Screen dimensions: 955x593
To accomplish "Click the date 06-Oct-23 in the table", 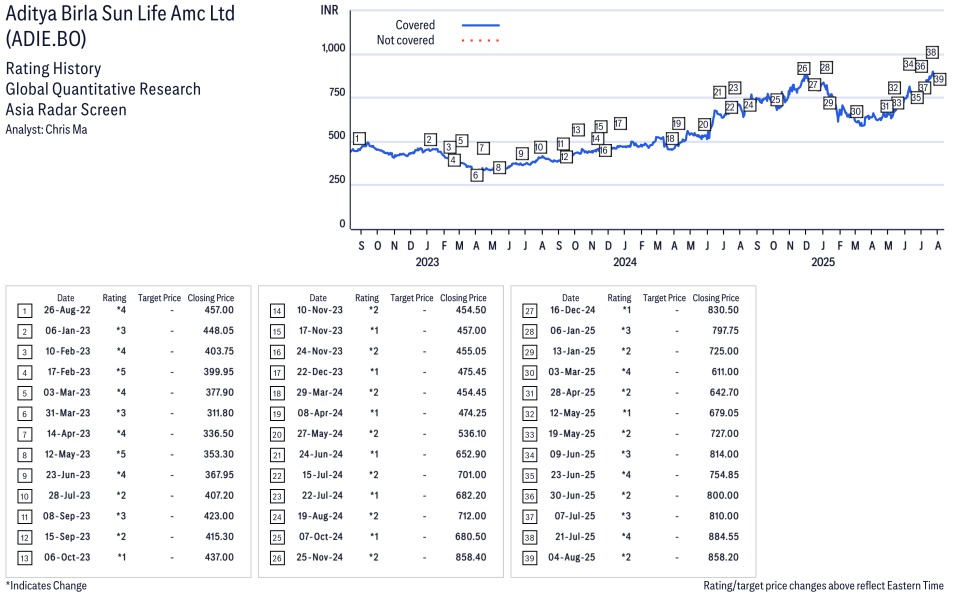I will [67, 557].
